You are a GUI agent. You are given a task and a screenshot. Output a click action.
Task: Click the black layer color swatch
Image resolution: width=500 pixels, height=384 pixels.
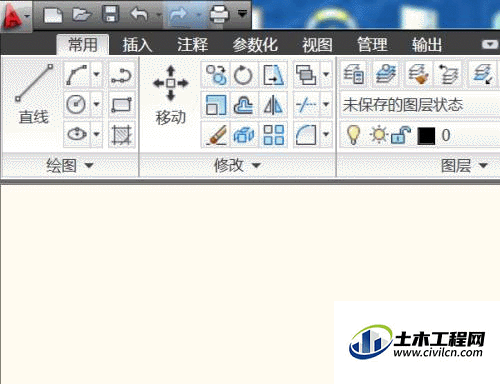(426, 136)
